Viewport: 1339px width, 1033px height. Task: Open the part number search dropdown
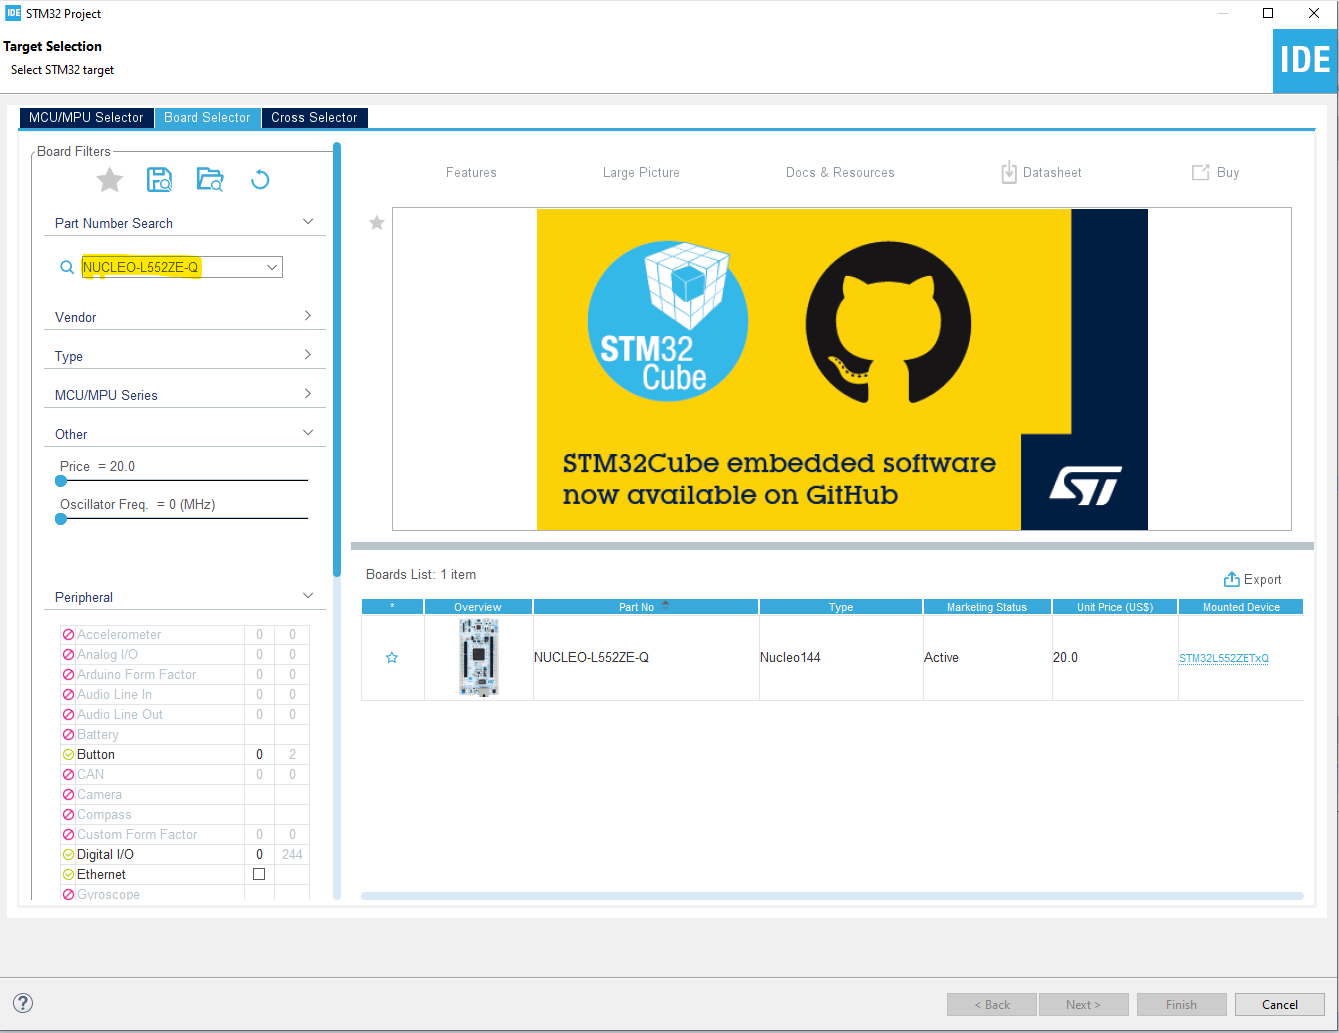[271, 267]
